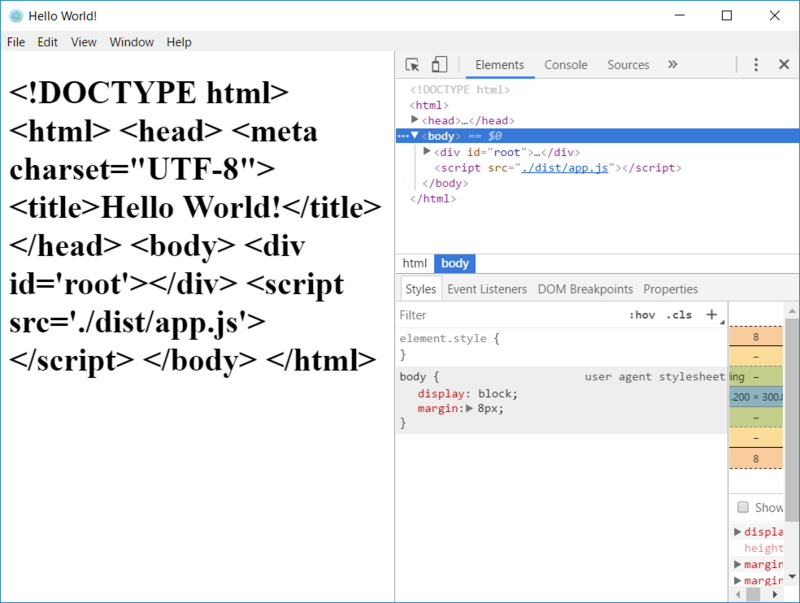This screenshot has height=603, width=800.
Task: Click the vertical scrollbar thumb in styles sidebar
Action: [x=792, y=419]
